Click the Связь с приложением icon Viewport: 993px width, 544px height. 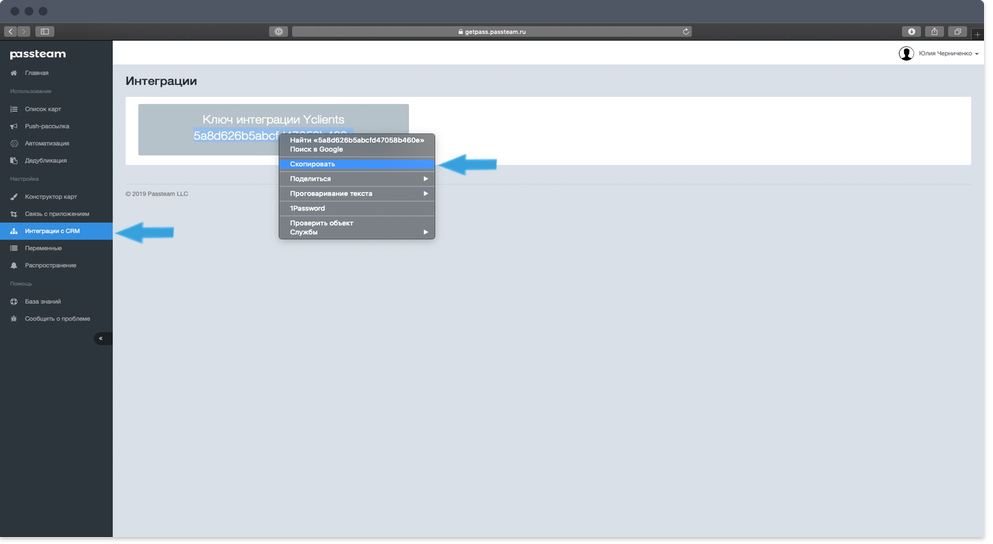[14, 214]
